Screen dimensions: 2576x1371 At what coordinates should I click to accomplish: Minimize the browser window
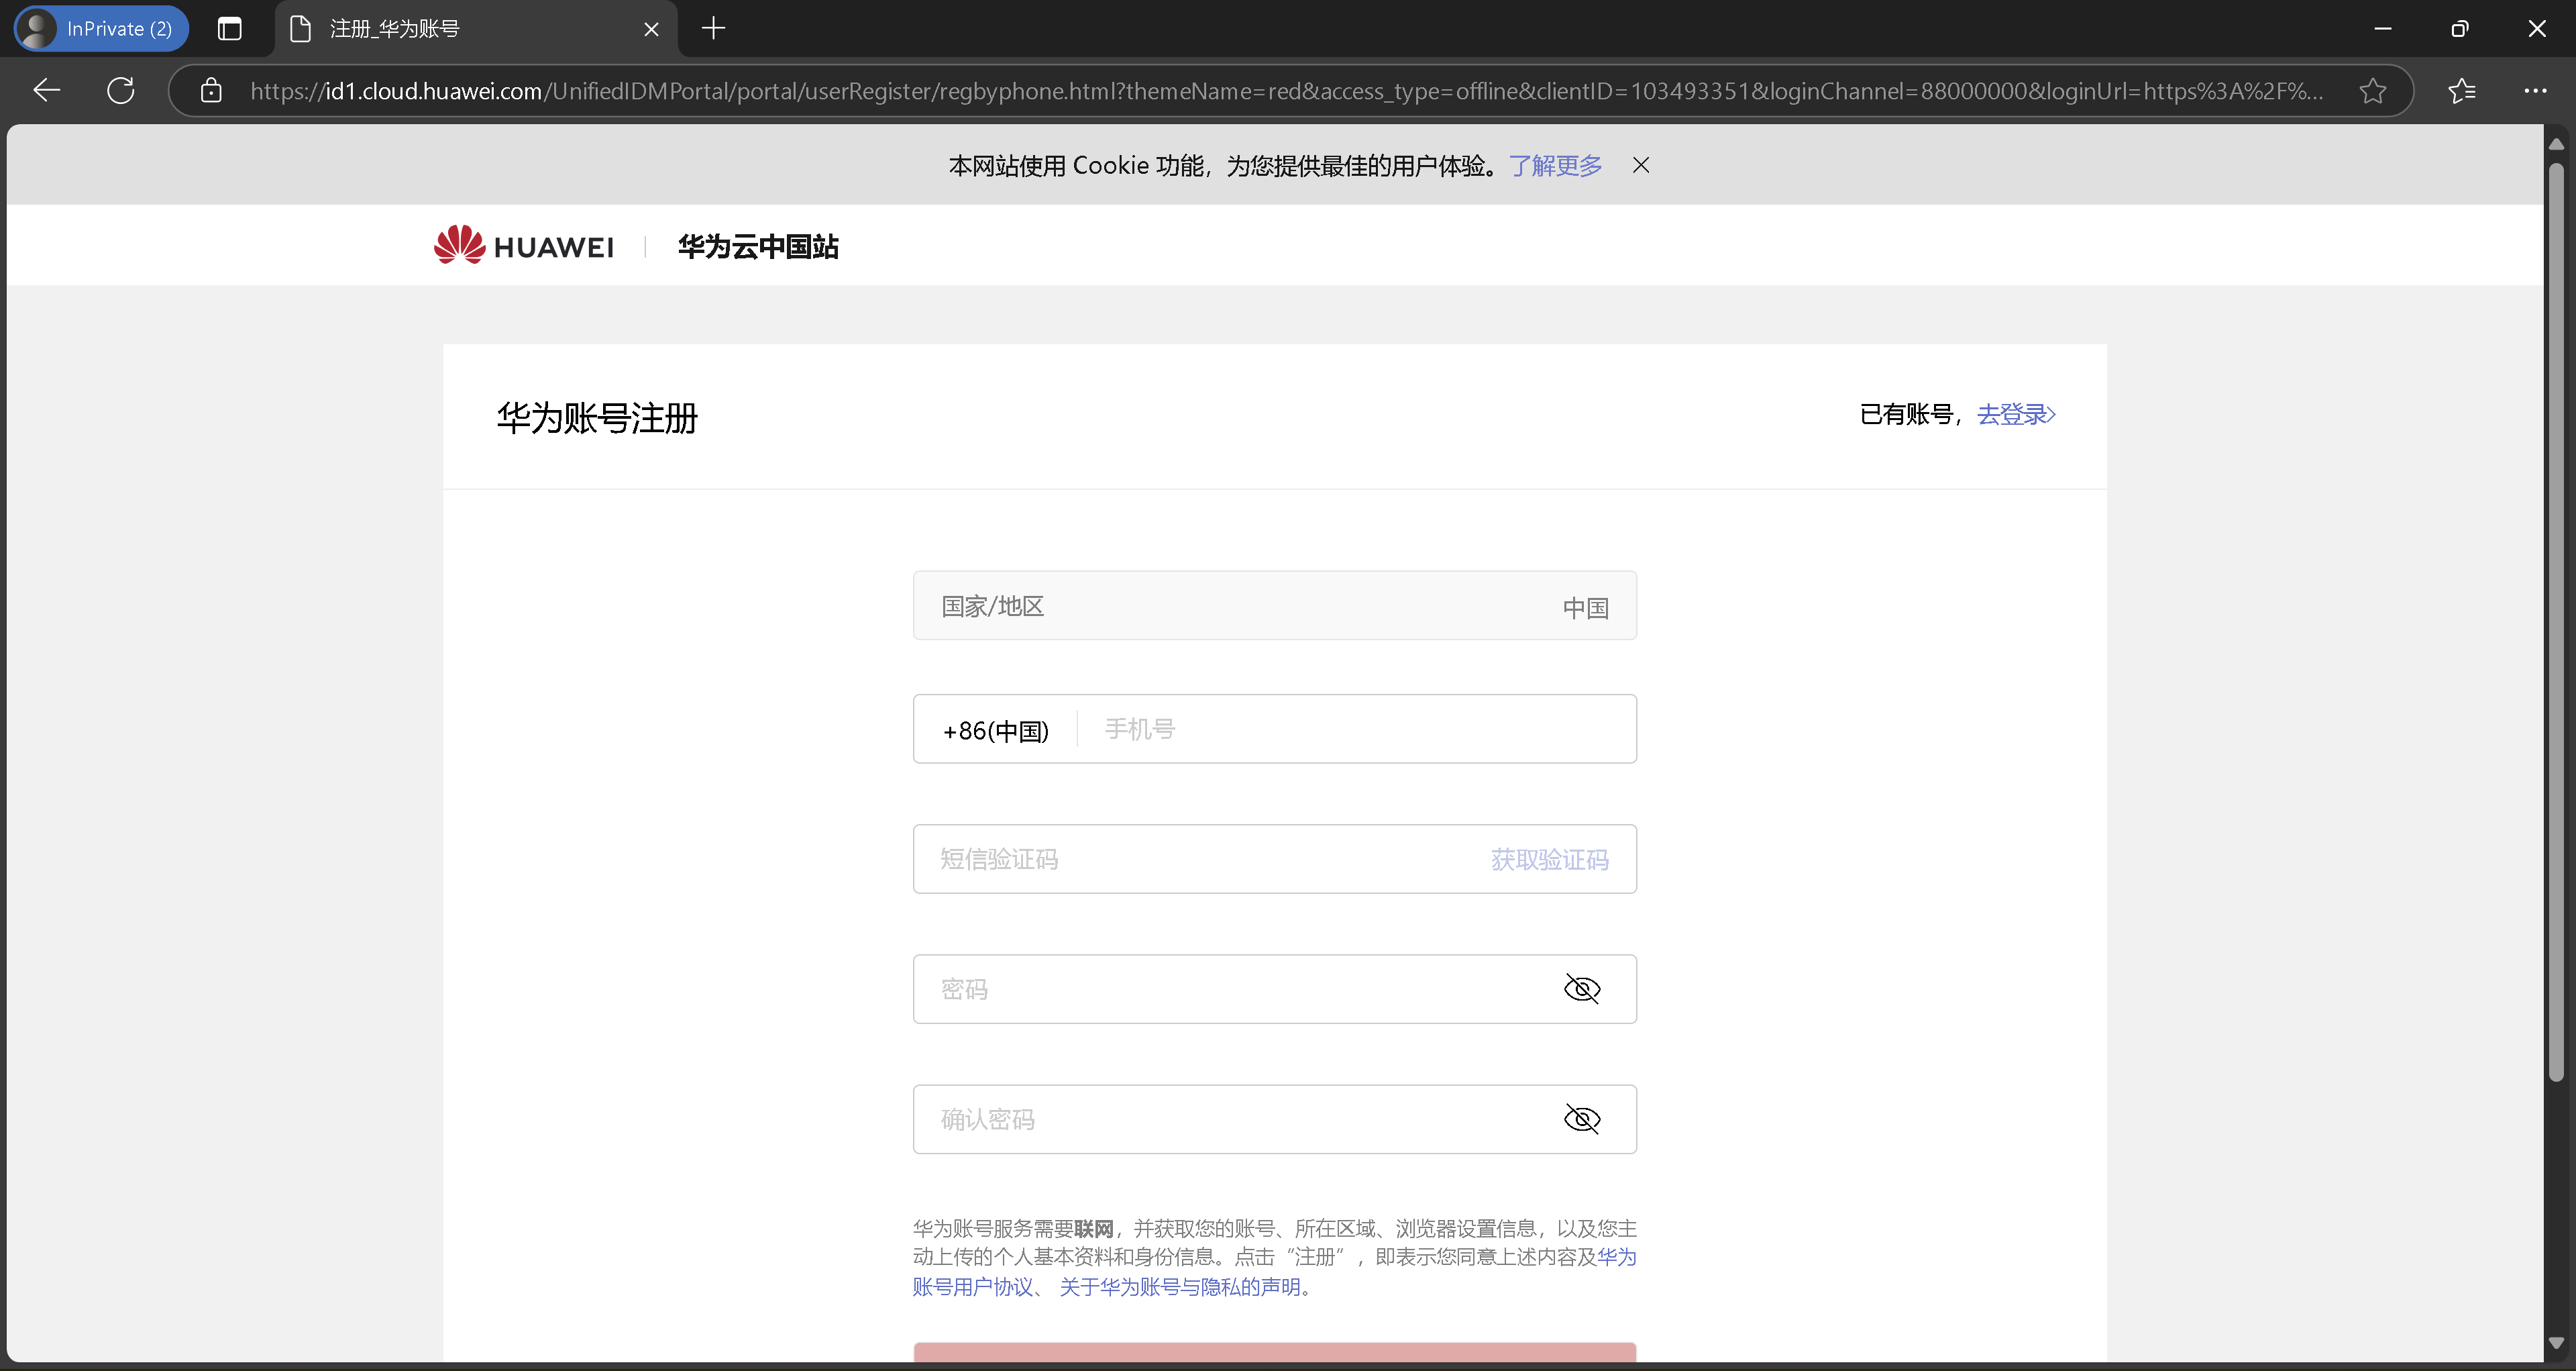click(x=2383, y=29)
